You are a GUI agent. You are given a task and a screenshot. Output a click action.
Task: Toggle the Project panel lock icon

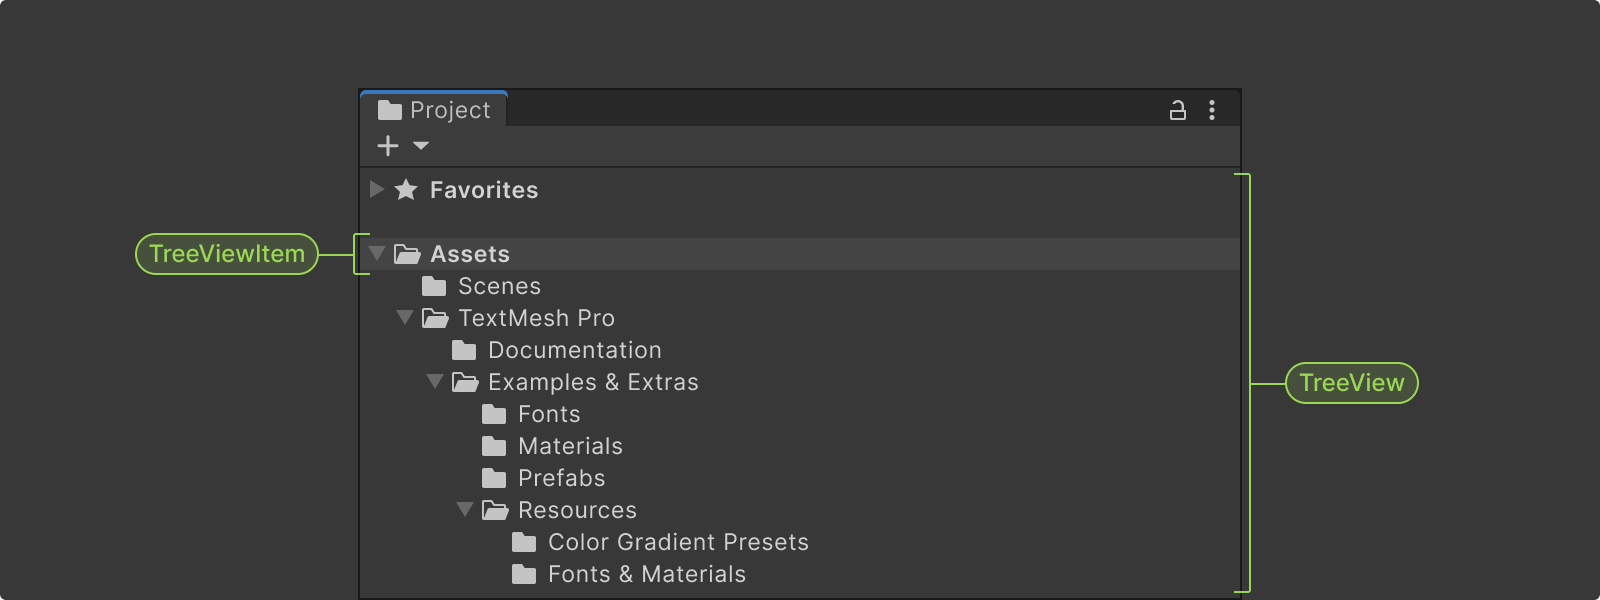[1178, 110]
